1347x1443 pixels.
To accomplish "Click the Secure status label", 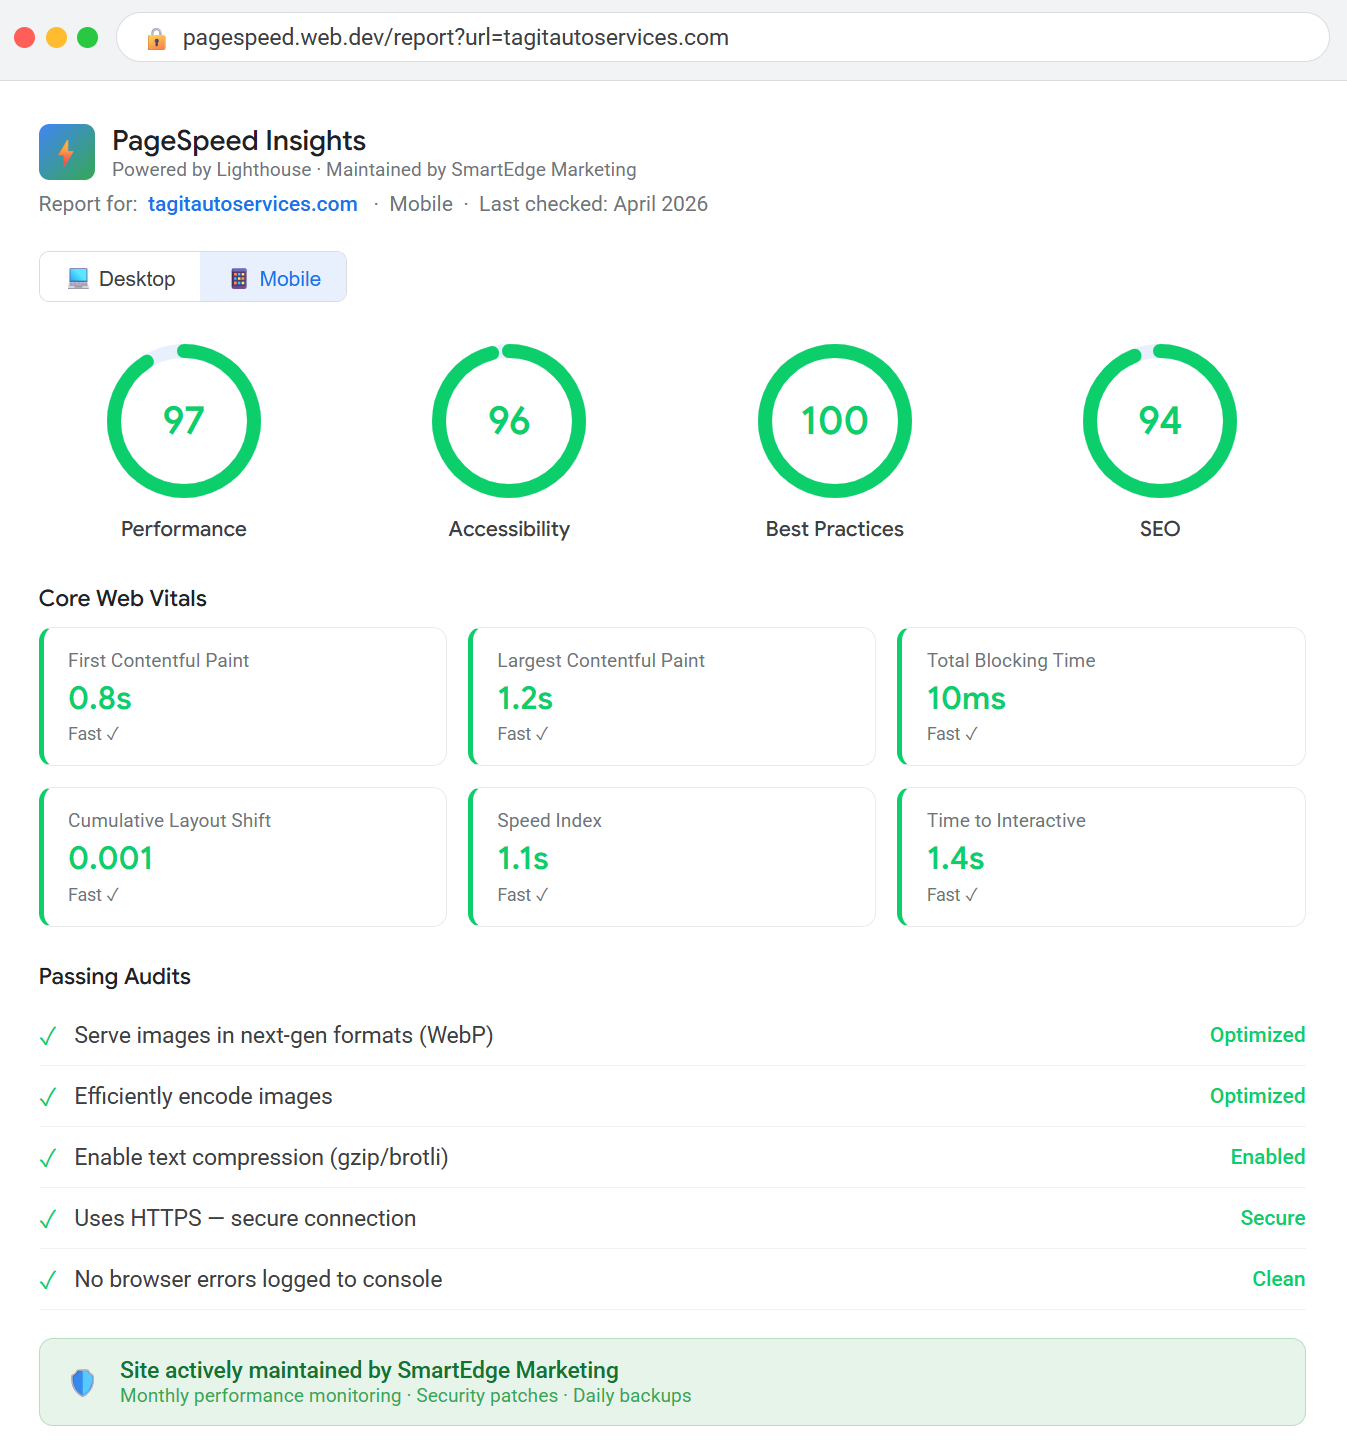I will tap(1273, 1218).
